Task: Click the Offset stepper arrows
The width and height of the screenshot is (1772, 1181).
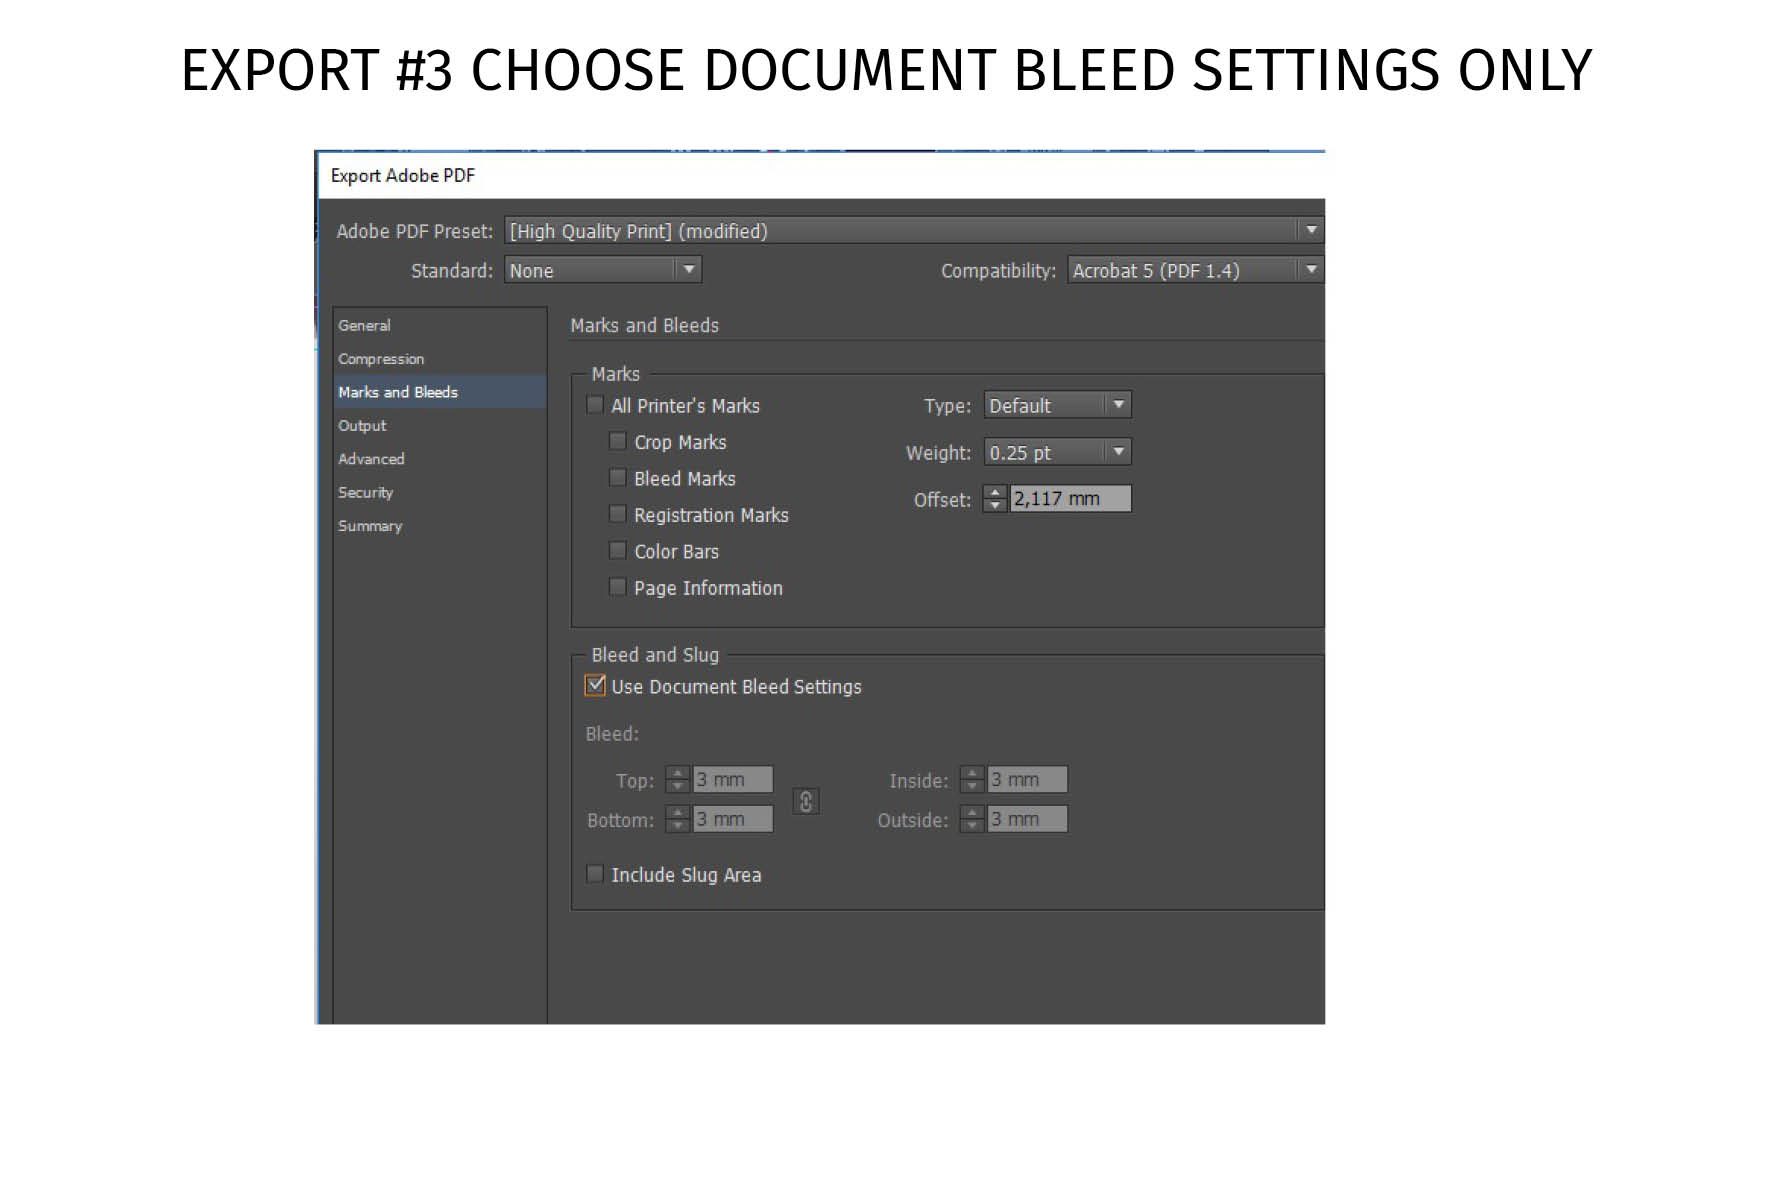Action: 995,498
